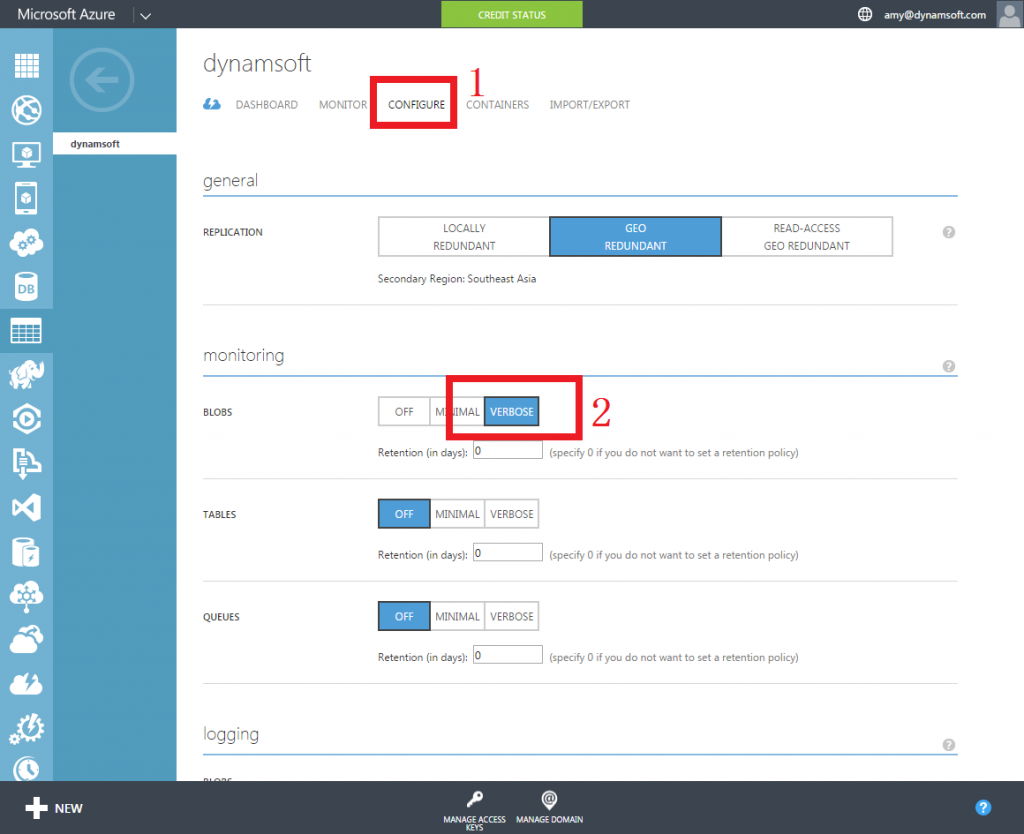
Task: Click the Manage Access Keys icon
Action: 475,807
